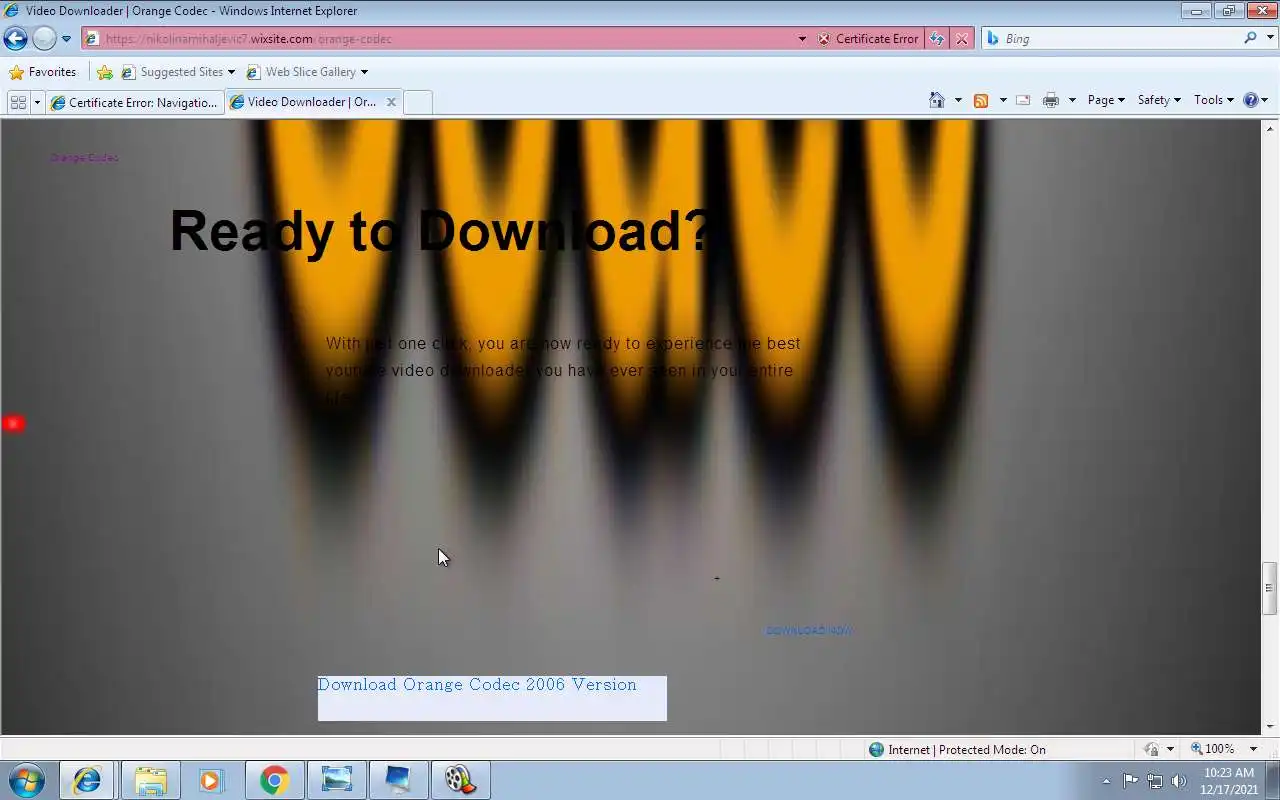
Task: Click Internet | Protected Mode: On status
Action: coord(957,749)
